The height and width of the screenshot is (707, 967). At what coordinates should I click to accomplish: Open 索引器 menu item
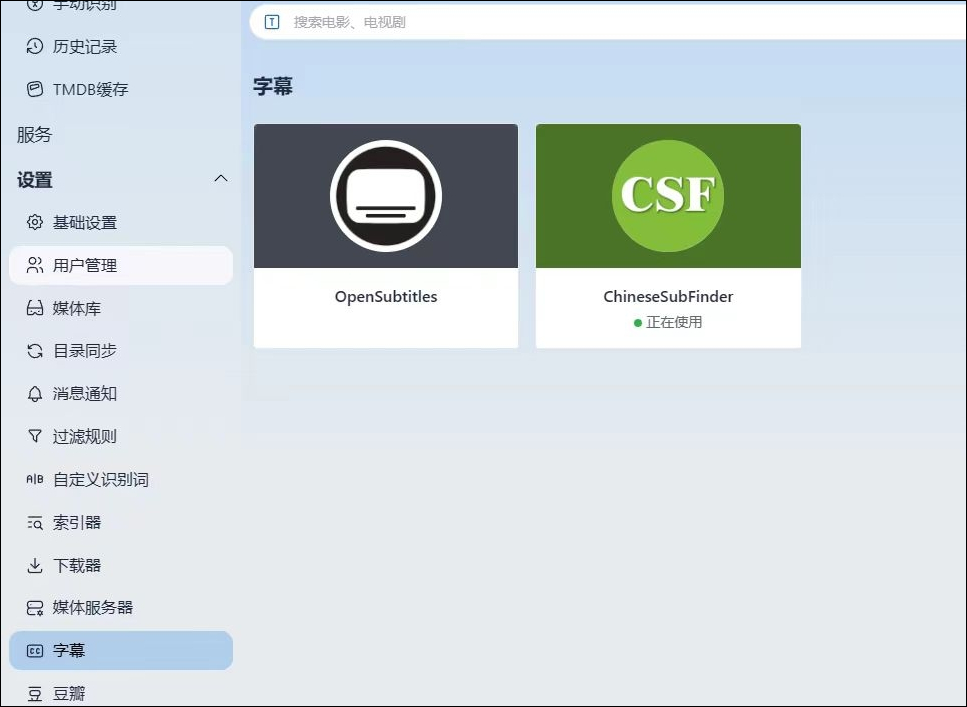point(77,523)
